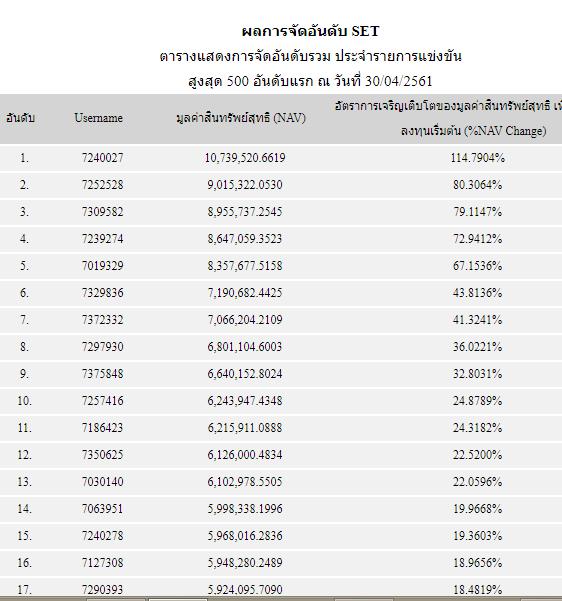562x601 pixels.
Task: Click the อันดับ rank column header
Action: 20,118
